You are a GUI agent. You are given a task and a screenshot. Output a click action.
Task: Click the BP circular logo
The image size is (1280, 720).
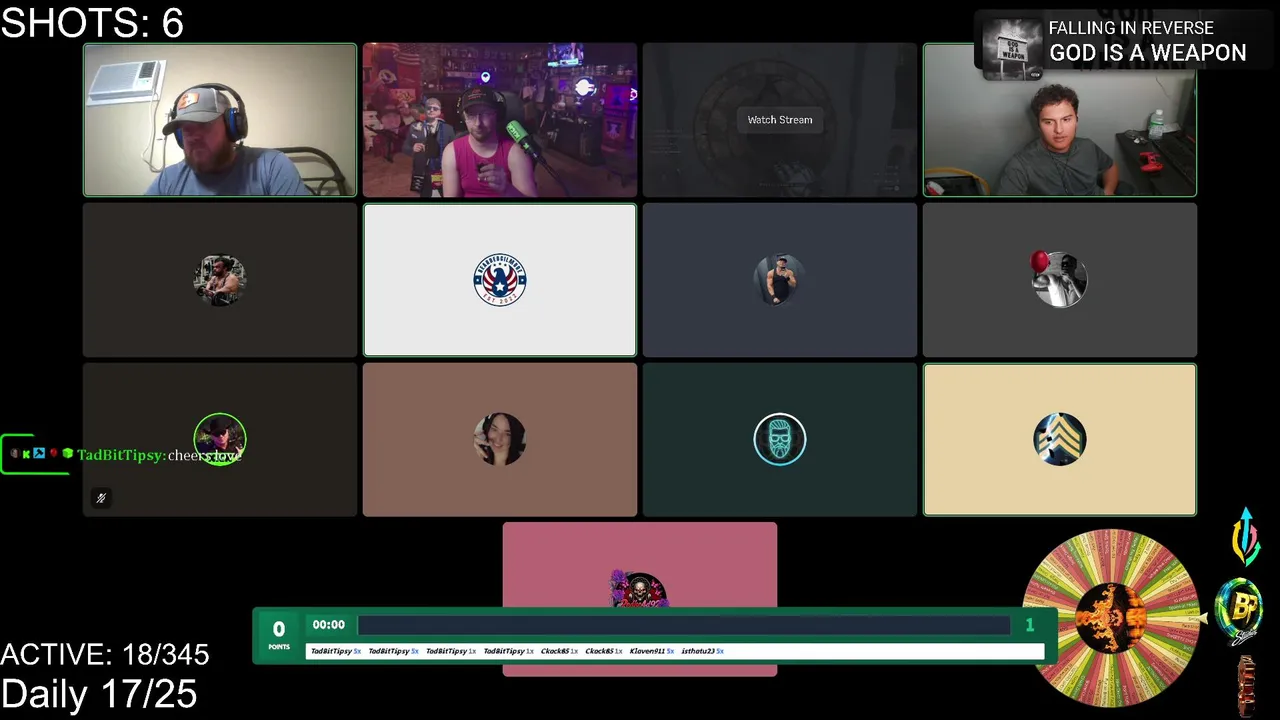click(1238, 612)
